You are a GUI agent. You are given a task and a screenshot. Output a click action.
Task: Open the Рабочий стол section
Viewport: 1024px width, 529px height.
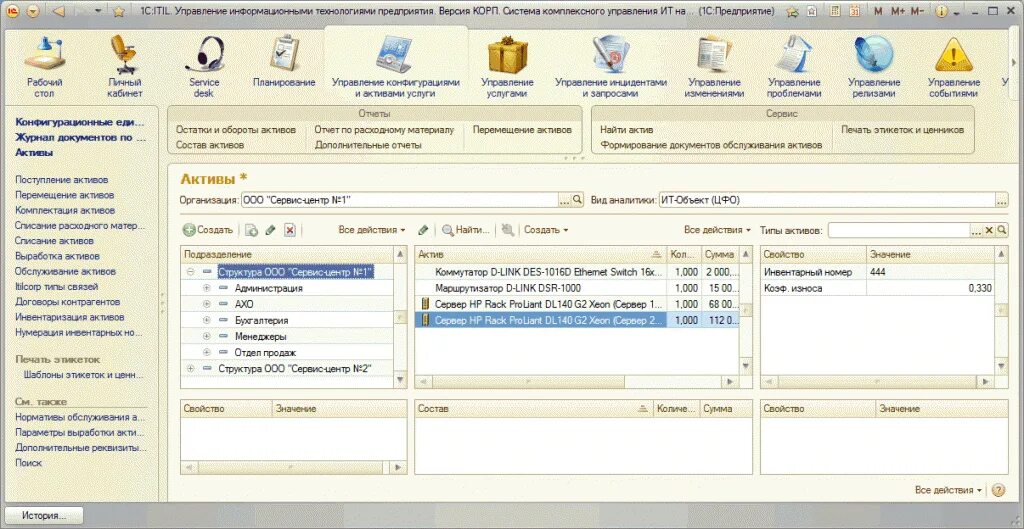click(x=44, y=67)
